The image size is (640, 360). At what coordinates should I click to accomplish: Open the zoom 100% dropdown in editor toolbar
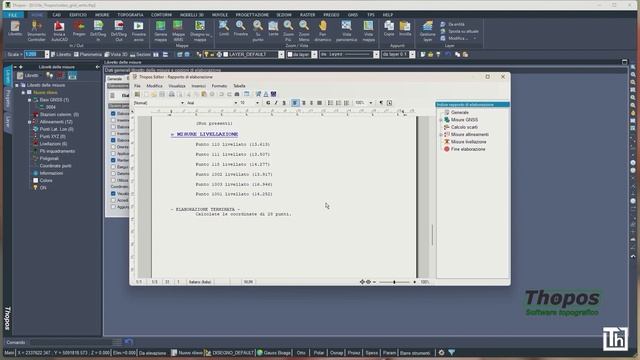371,103
